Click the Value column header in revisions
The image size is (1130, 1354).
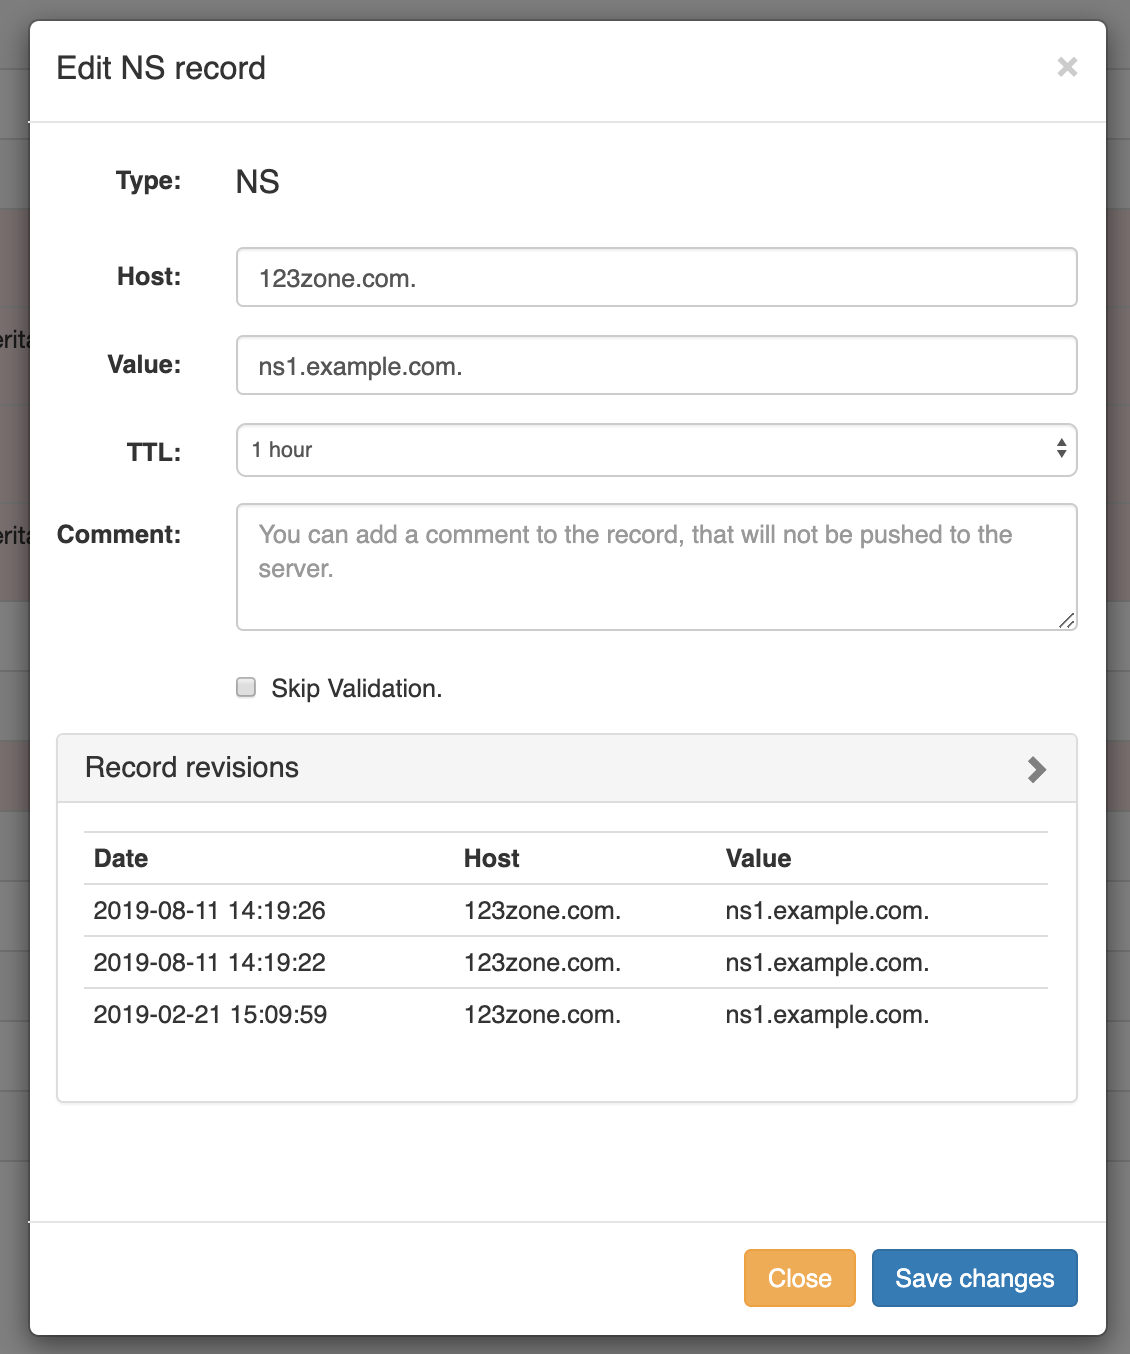pyautogui.click(x=758, y=858)
